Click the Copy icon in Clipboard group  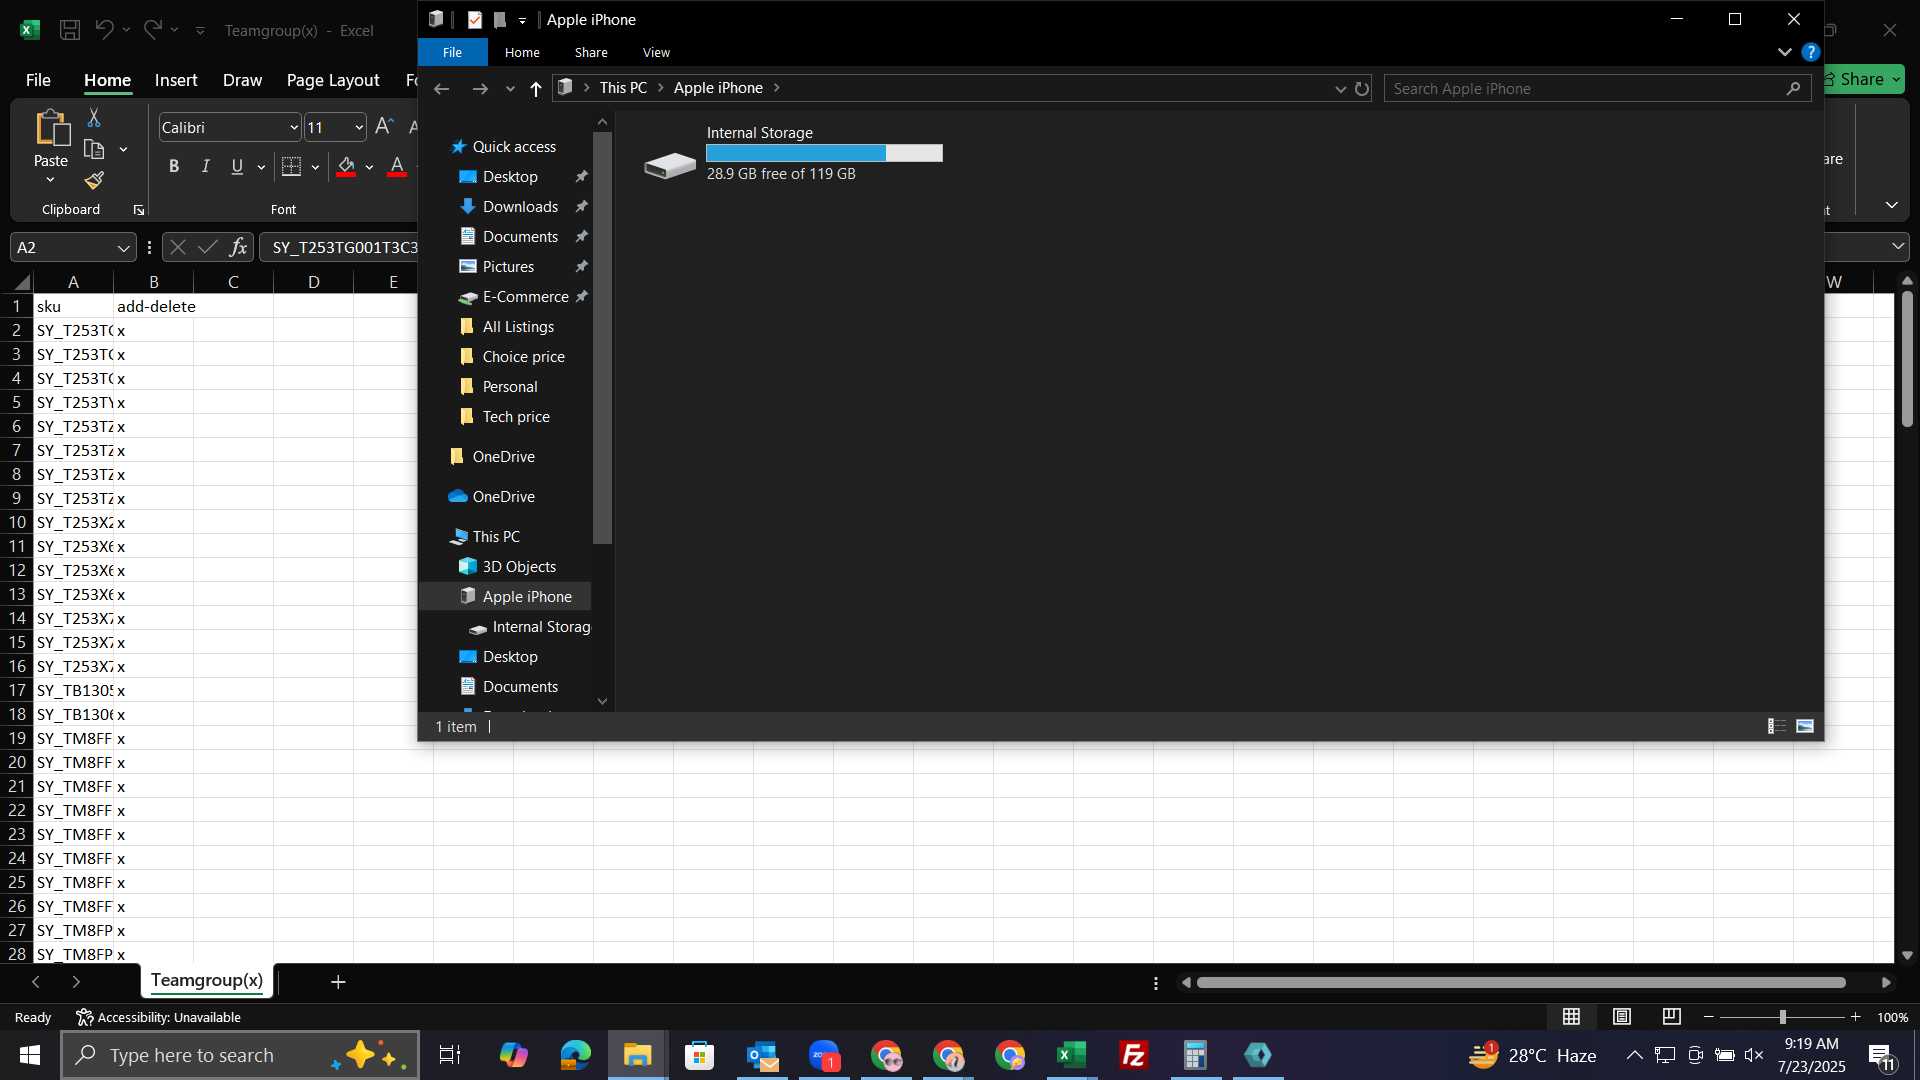tap(95, 150)
